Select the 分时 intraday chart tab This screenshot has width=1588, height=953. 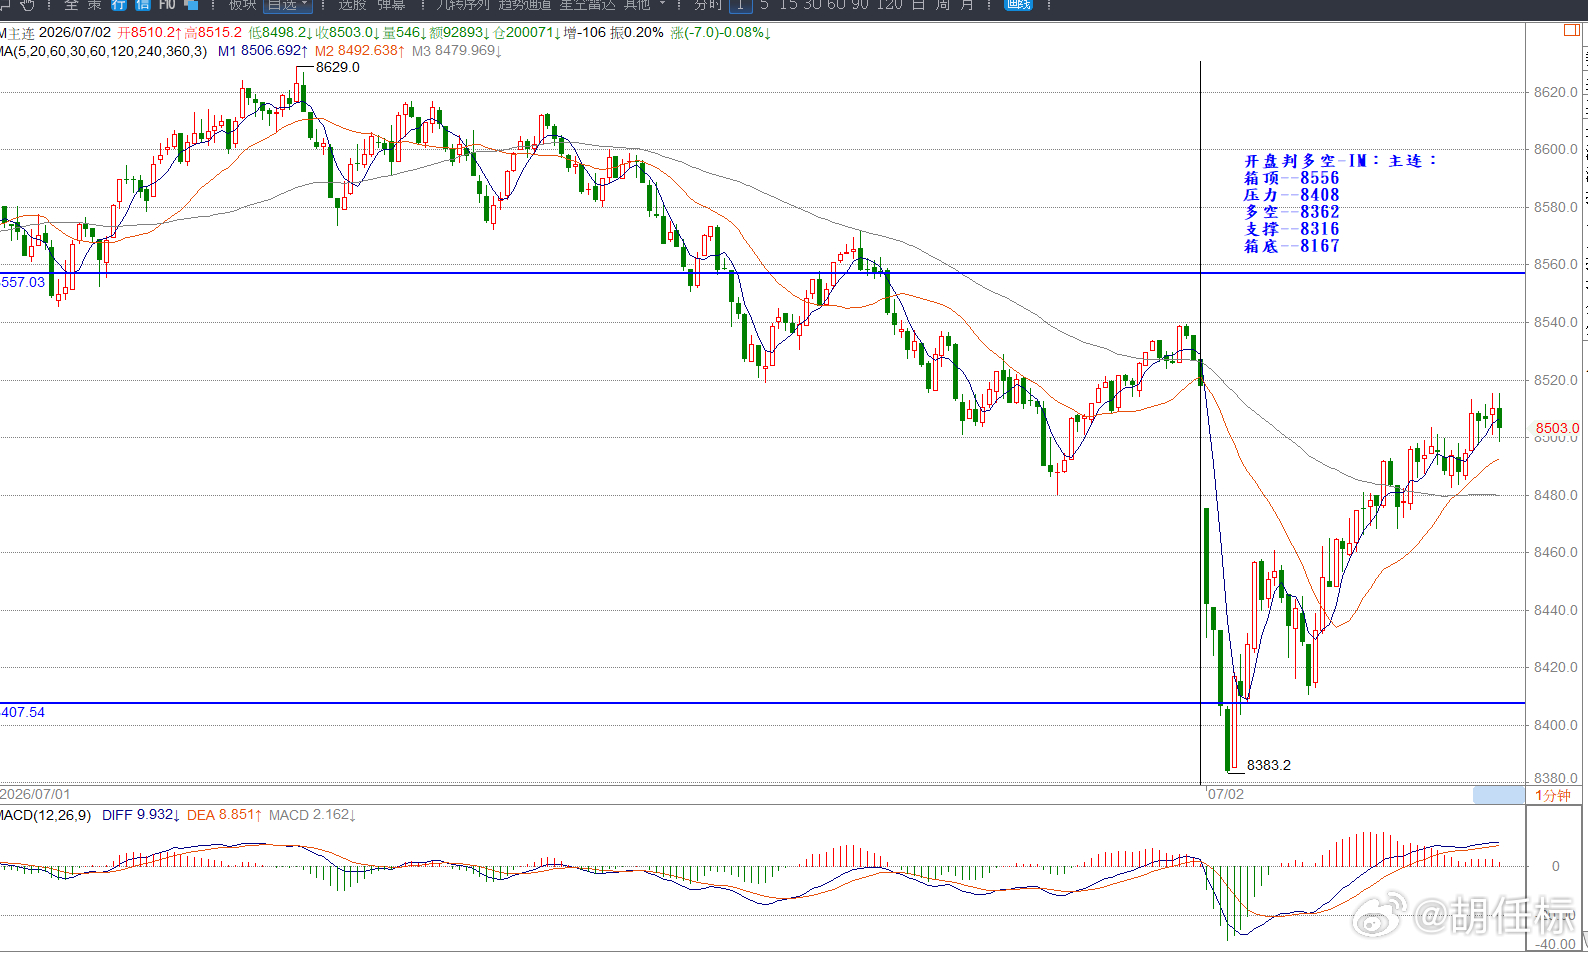(x=708, y=5)
